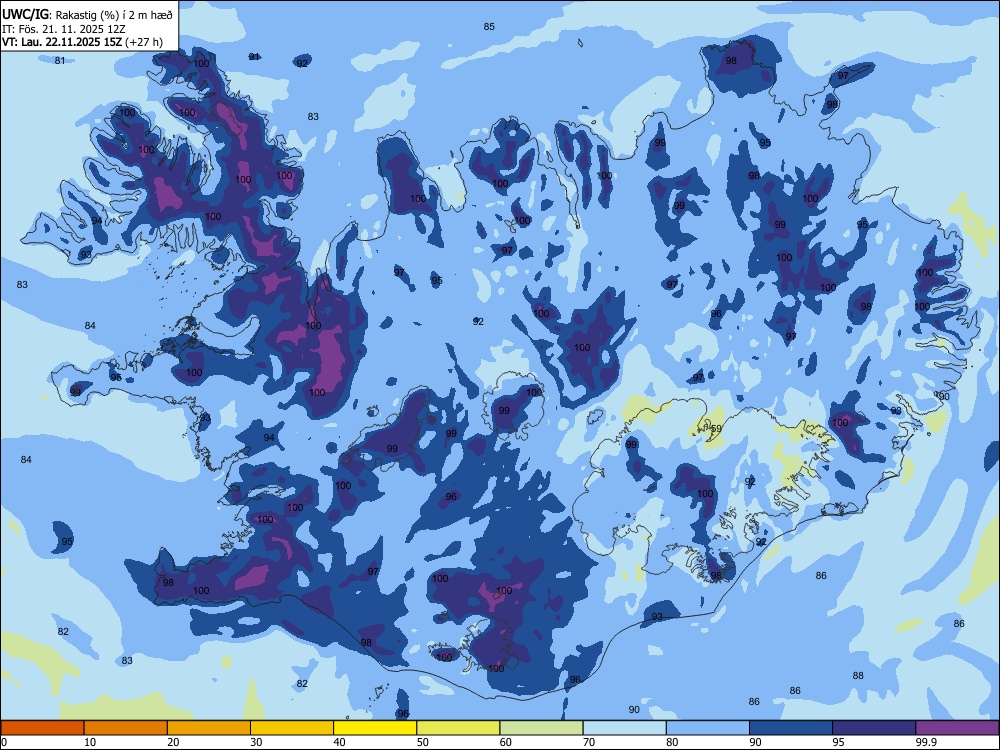Click the '20' tick label under the colour bar

click(173, 742)
